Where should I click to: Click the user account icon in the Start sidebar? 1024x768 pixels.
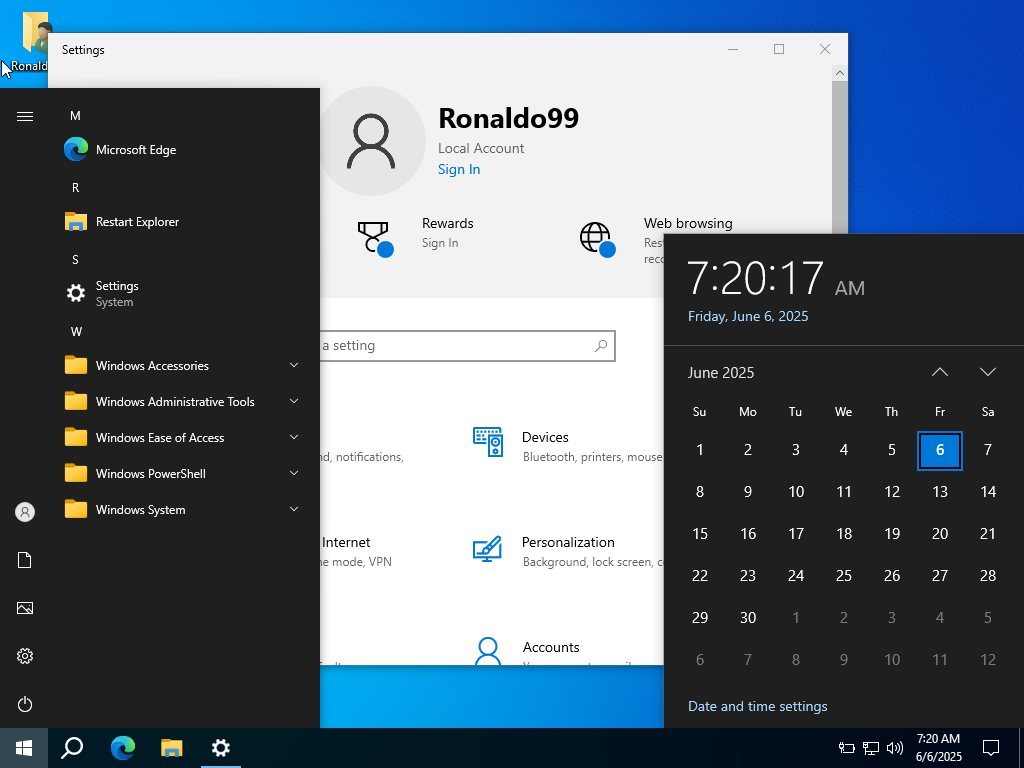click(x=25, y=512)
